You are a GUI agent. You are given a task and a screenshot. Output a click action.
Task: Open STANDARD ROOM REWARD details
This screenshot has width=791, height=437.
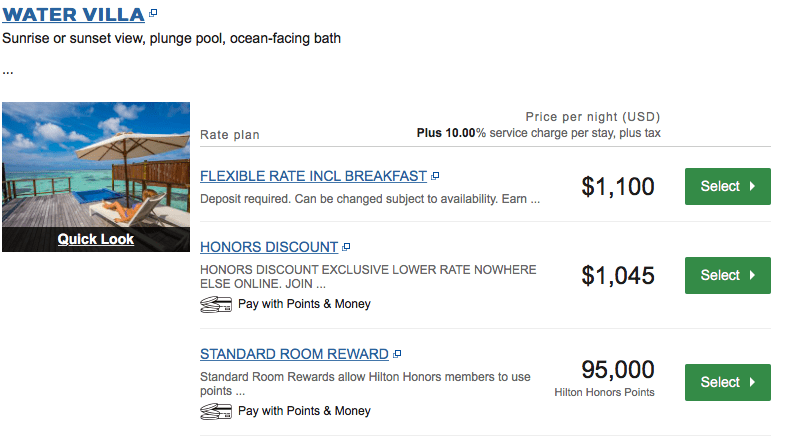[x=294, y=354]
